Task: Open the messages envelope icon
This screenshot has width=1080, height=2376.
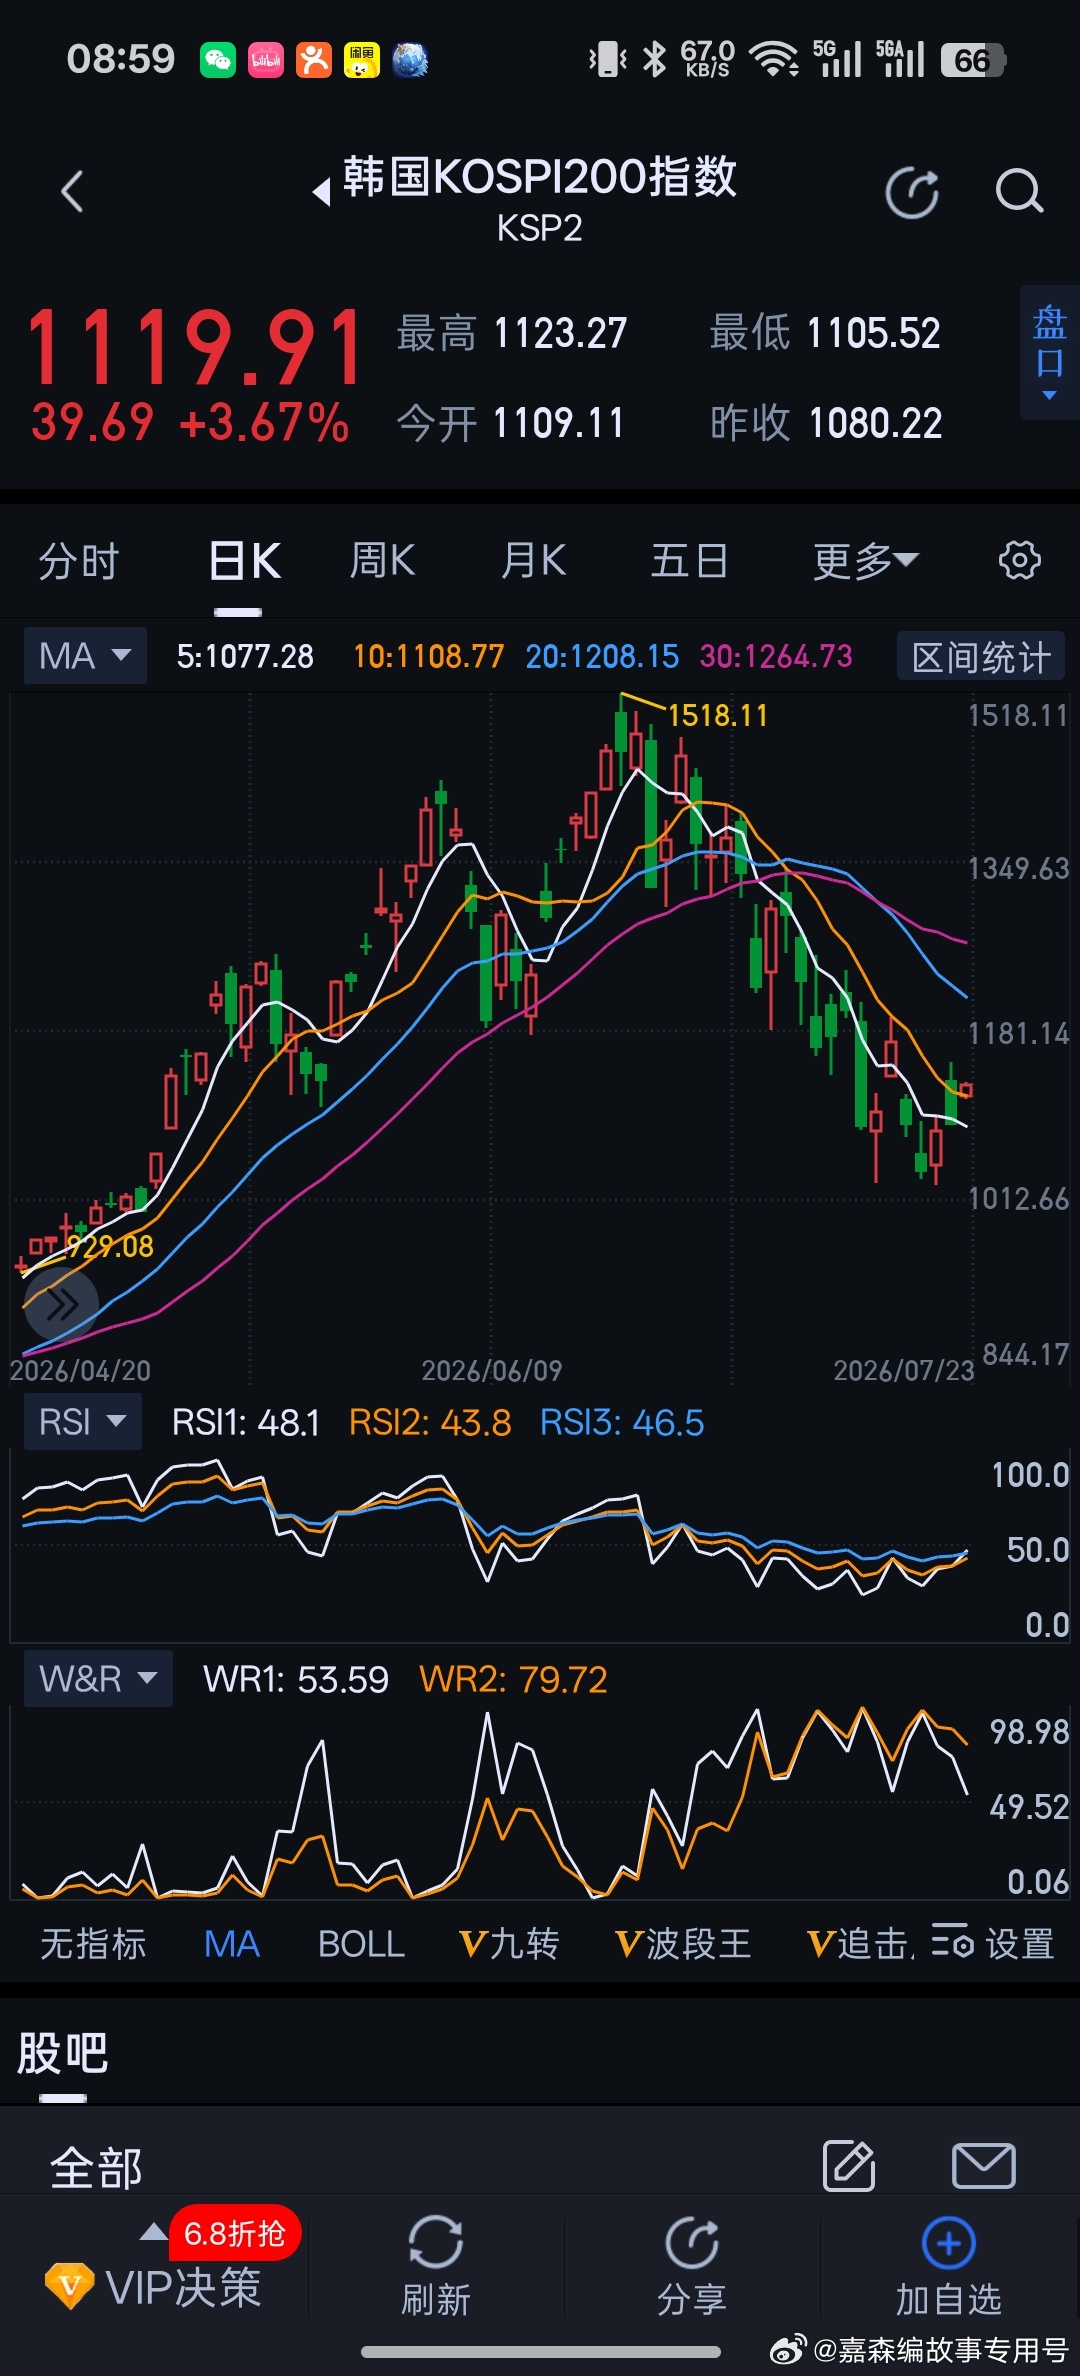Action: coord(983,2166)
